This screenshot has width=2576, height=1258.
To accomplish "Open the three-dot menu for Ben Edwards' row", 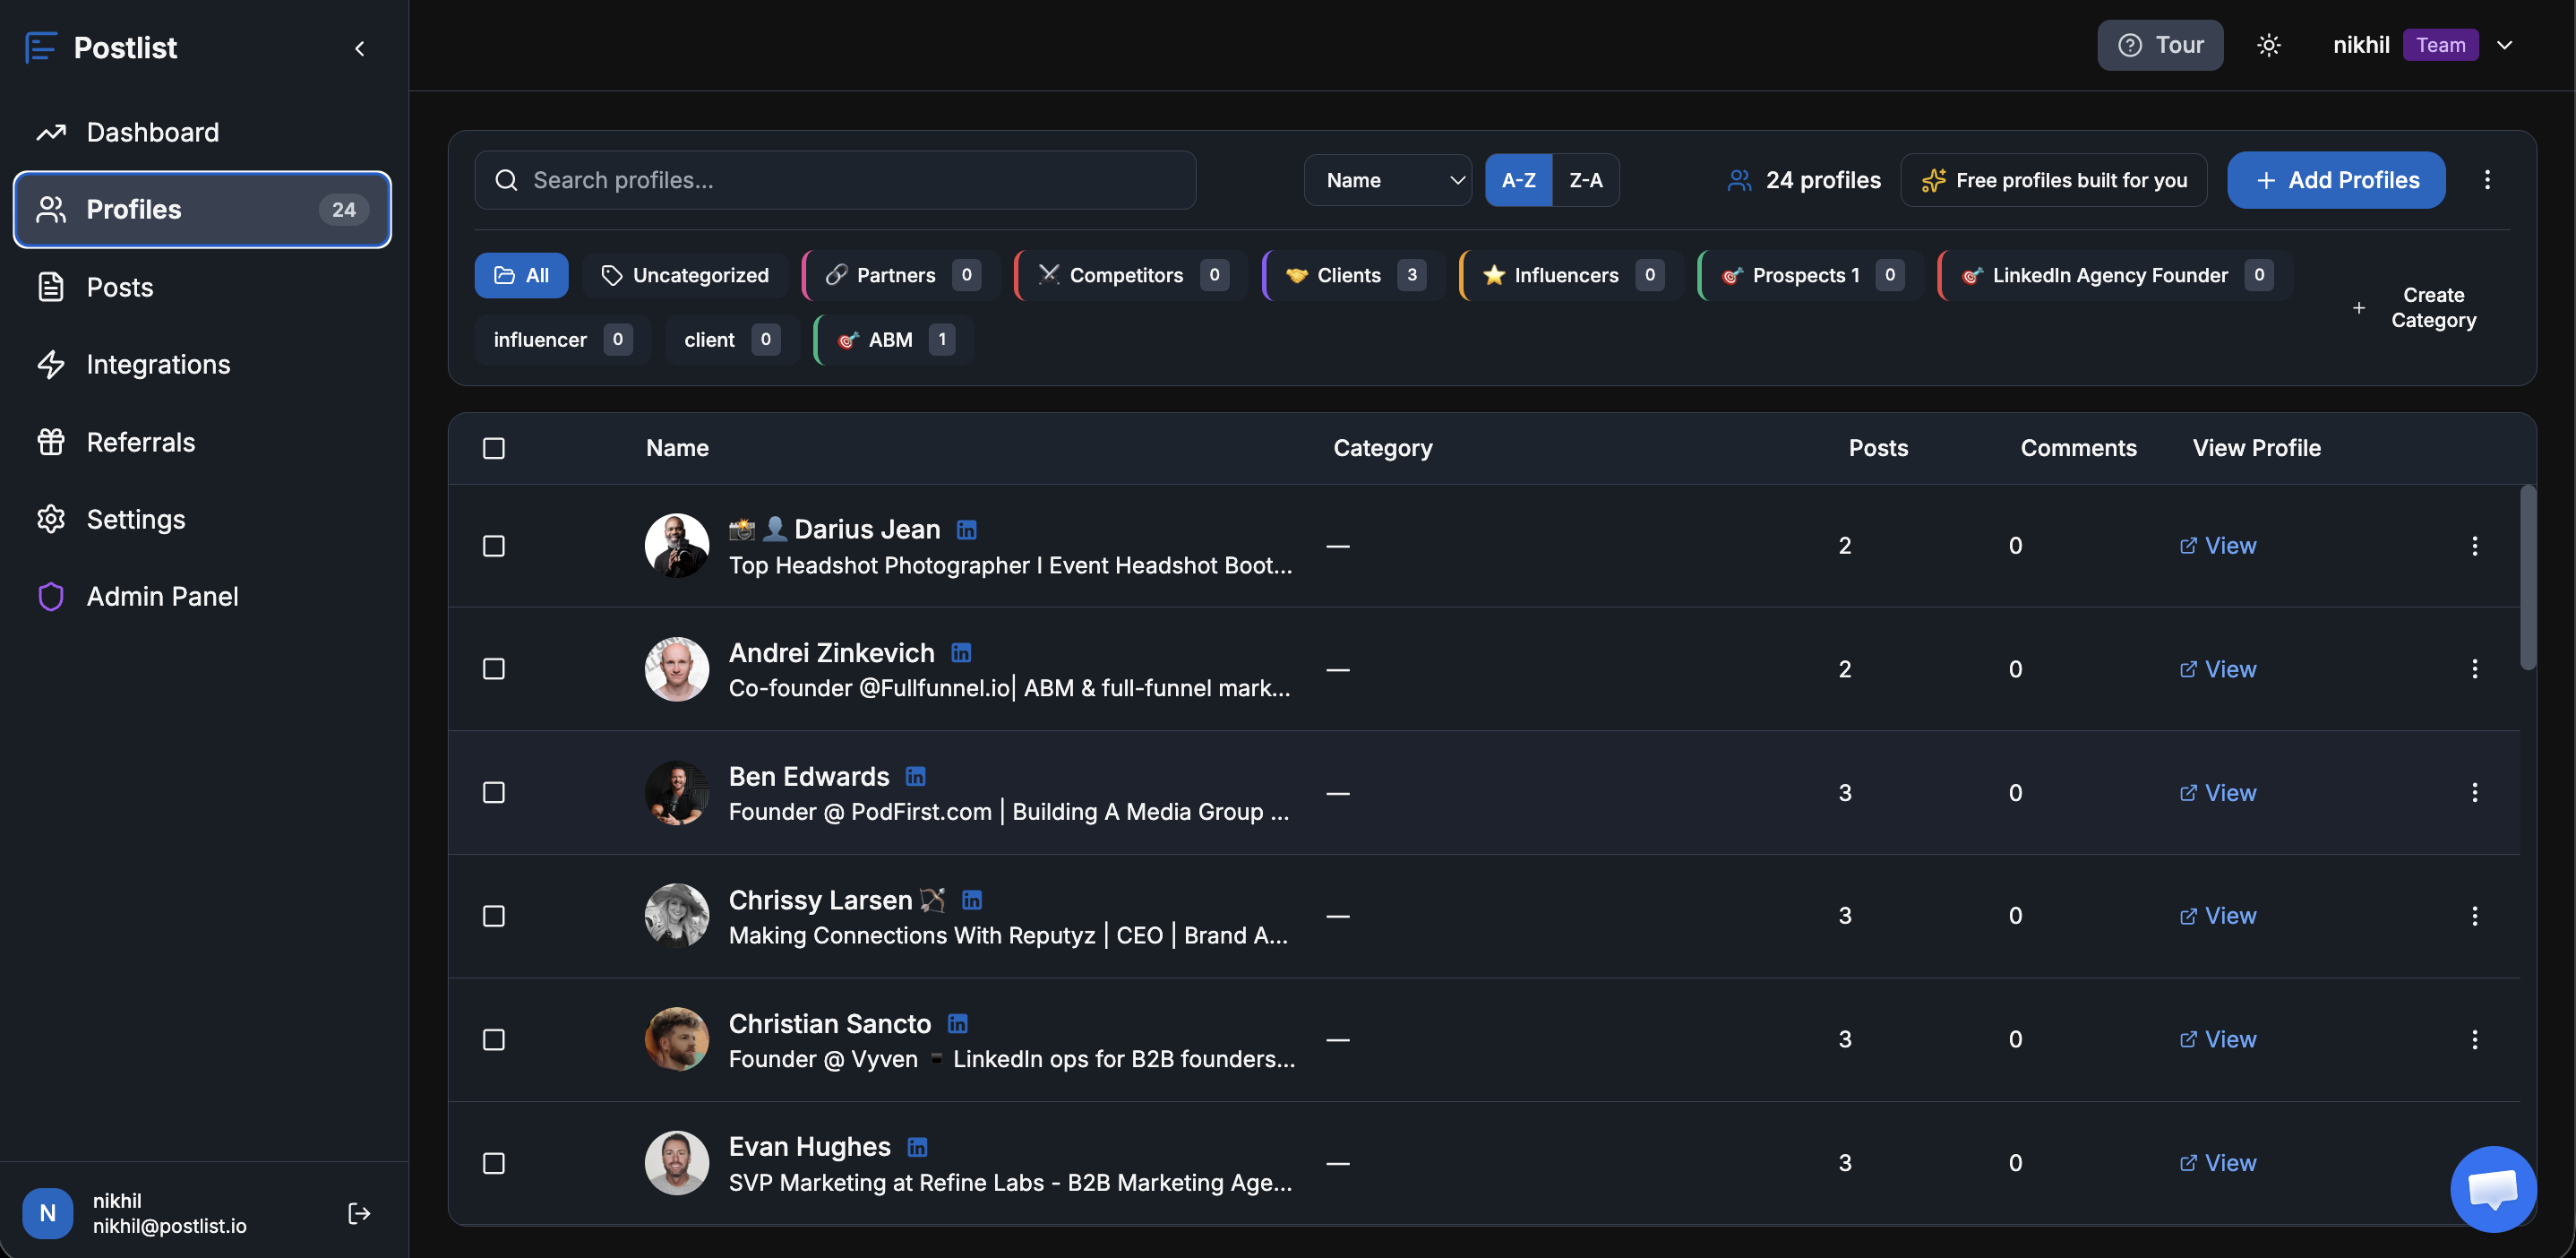I will [x=2474, y=793].
